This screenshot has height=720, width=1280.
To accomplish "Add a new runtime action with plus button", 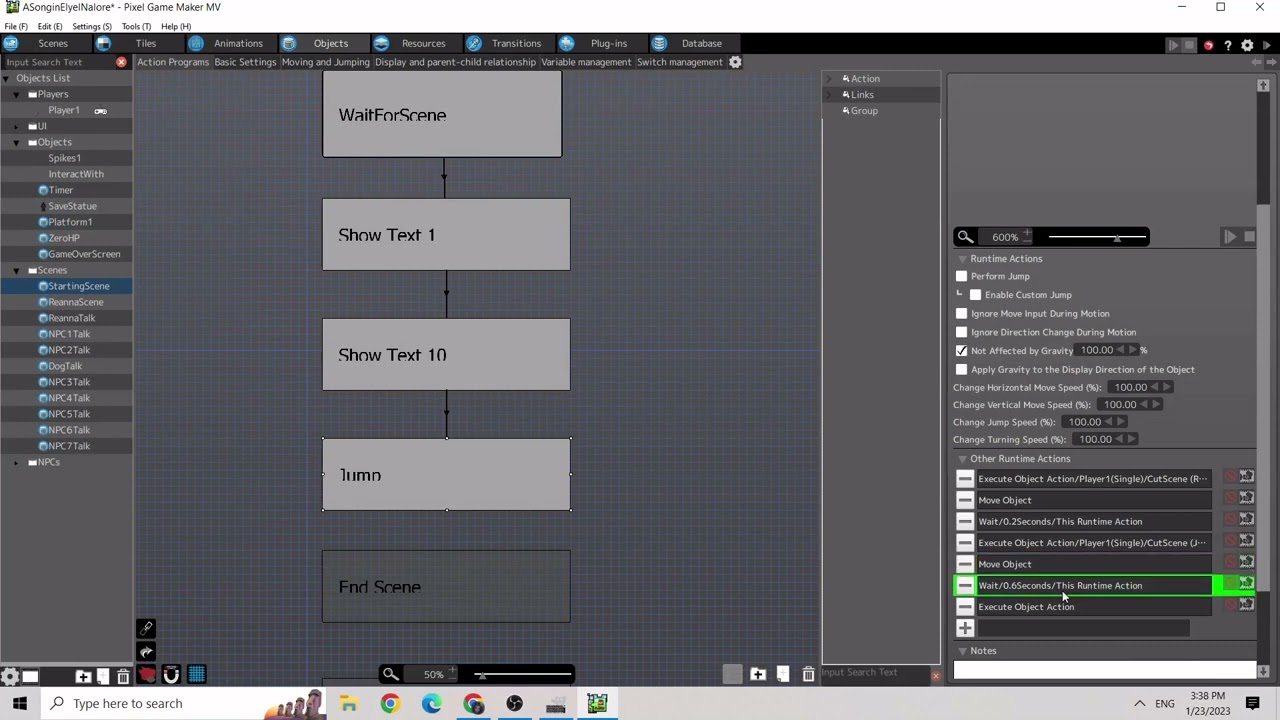I will click(x=965, y=628).
